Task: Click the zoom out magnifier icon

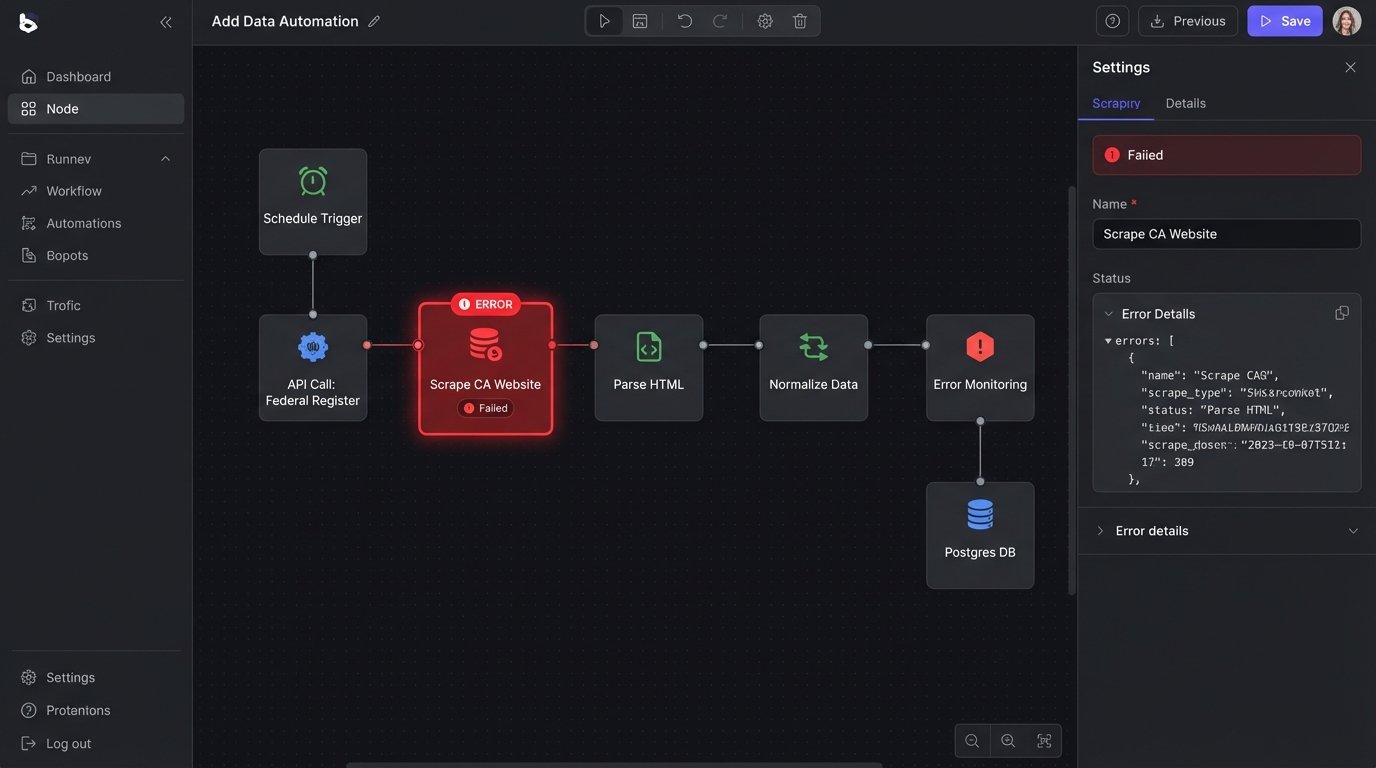Action: 972,741
